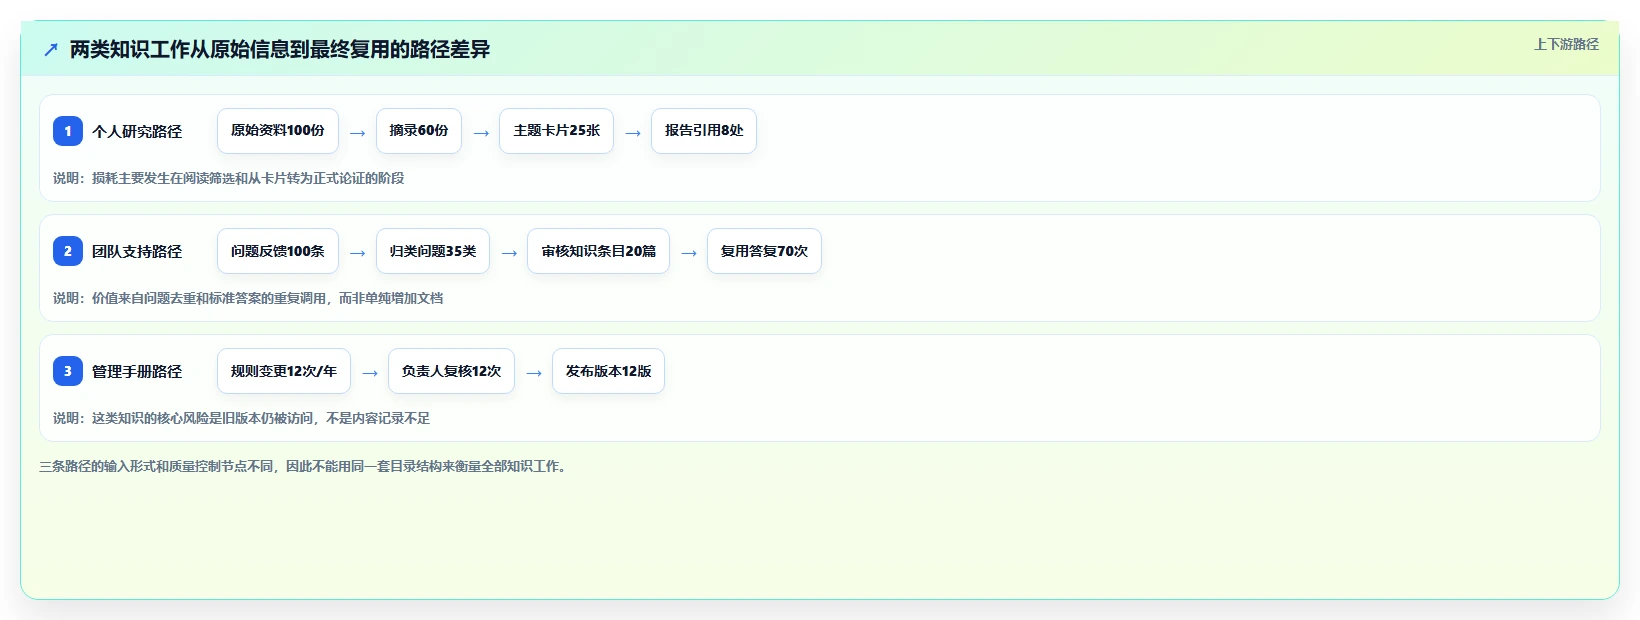This screenshot has height=620, width=1640.
Task: Click the 报告引用8处 step box
Action: coord(704,131)
